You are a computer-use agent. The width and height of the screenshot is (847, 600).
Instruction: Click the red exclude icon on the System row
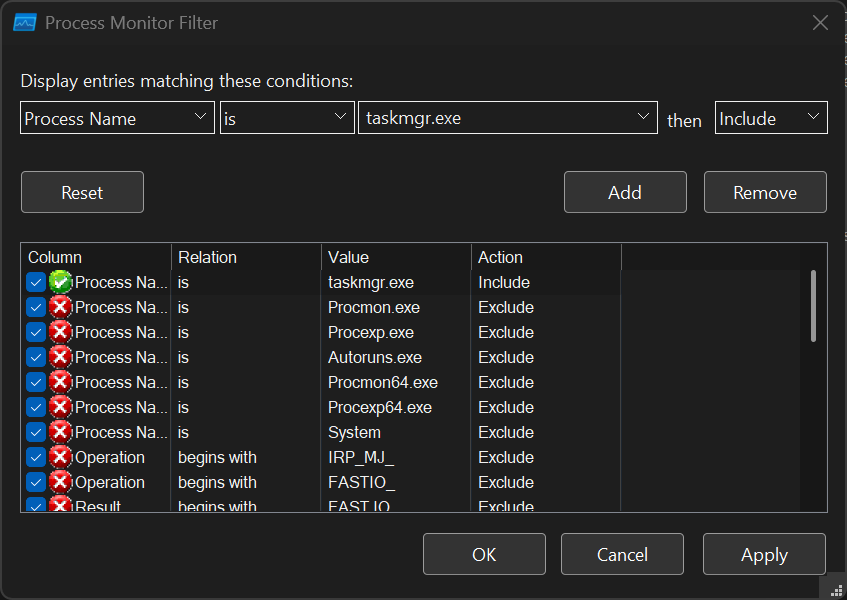[60, 432]
